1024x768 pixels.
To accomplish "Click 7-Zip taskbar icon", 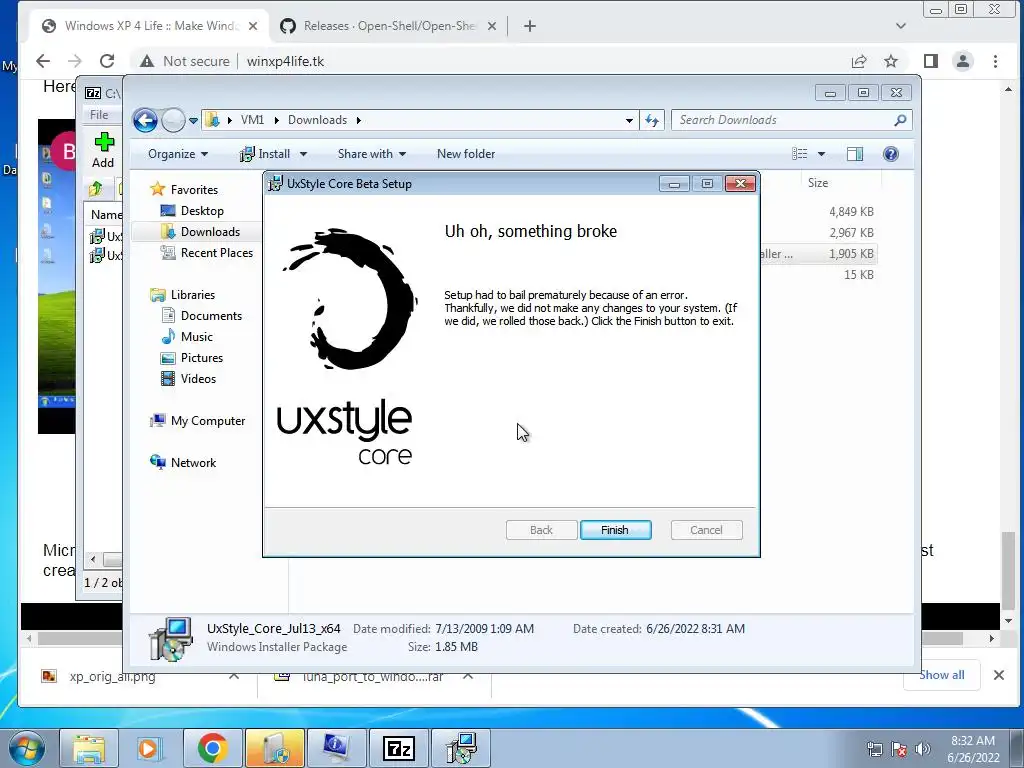I will 398,748.
